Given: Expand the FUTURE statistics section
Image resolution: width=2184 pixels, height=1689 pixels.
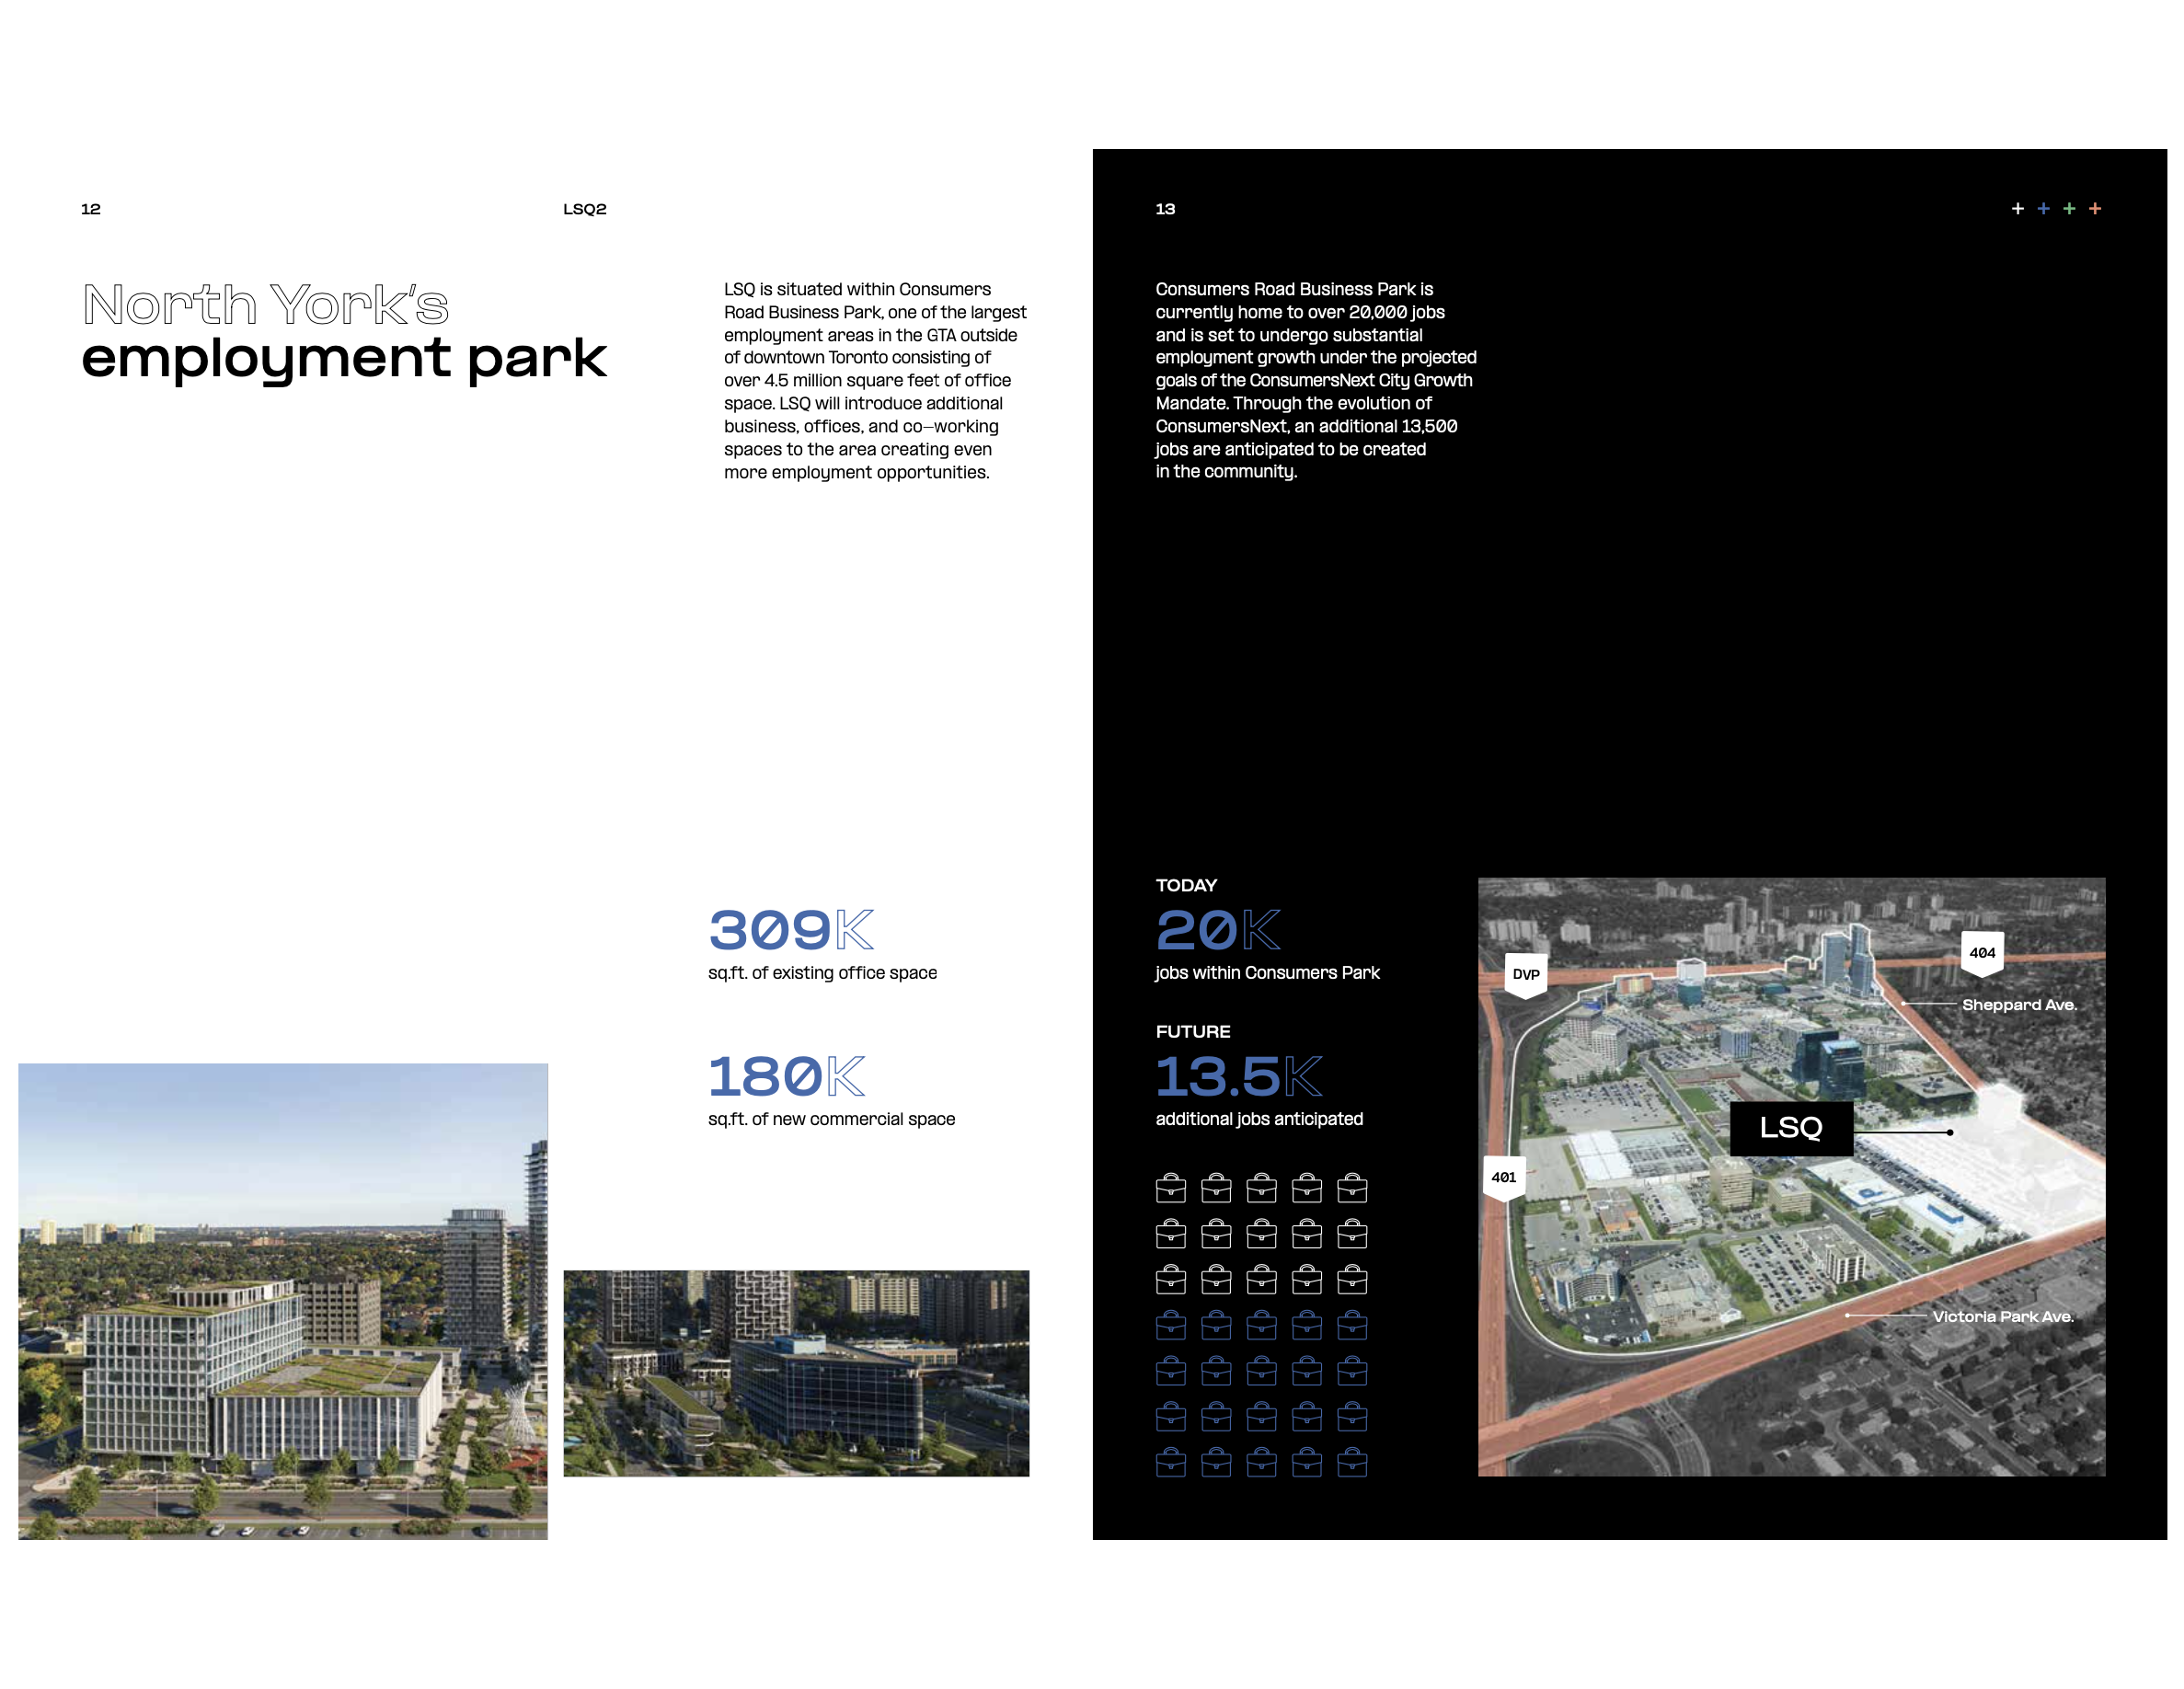Looking at the screenshot, I should (1192, 1031).
